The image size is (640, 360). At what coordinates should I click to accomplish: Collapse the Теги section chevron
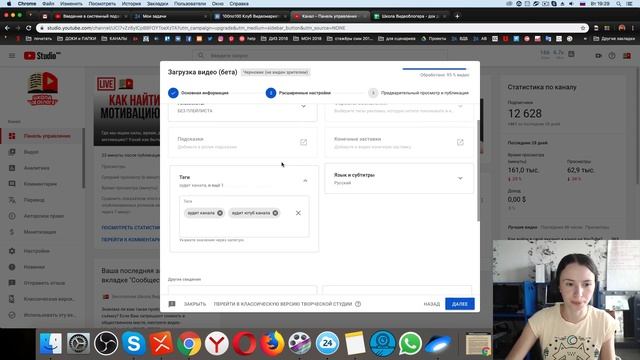(305, 180)
